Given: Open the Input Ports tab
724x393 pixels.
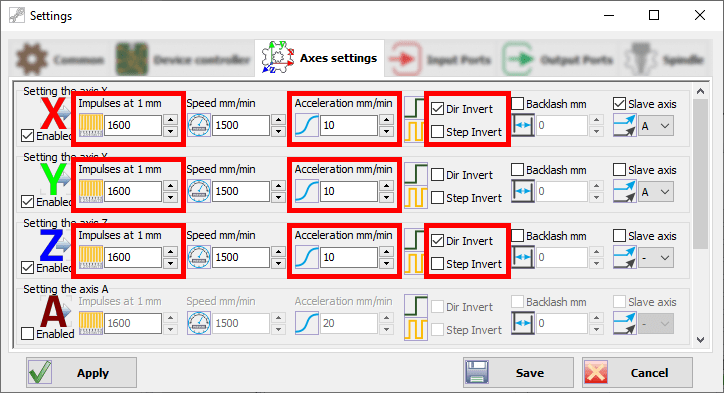Looking at the screenshot, I should [440, 59].
